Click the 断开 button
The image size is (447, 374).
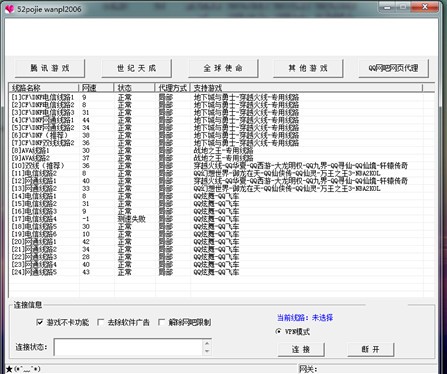pos(371,349)
